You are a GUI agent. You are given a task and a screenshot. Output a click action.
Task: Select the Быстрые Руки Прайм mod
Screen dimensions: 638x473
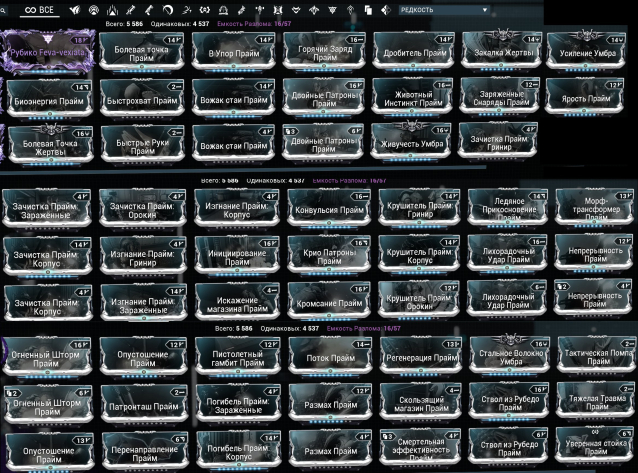click(142, 145)
